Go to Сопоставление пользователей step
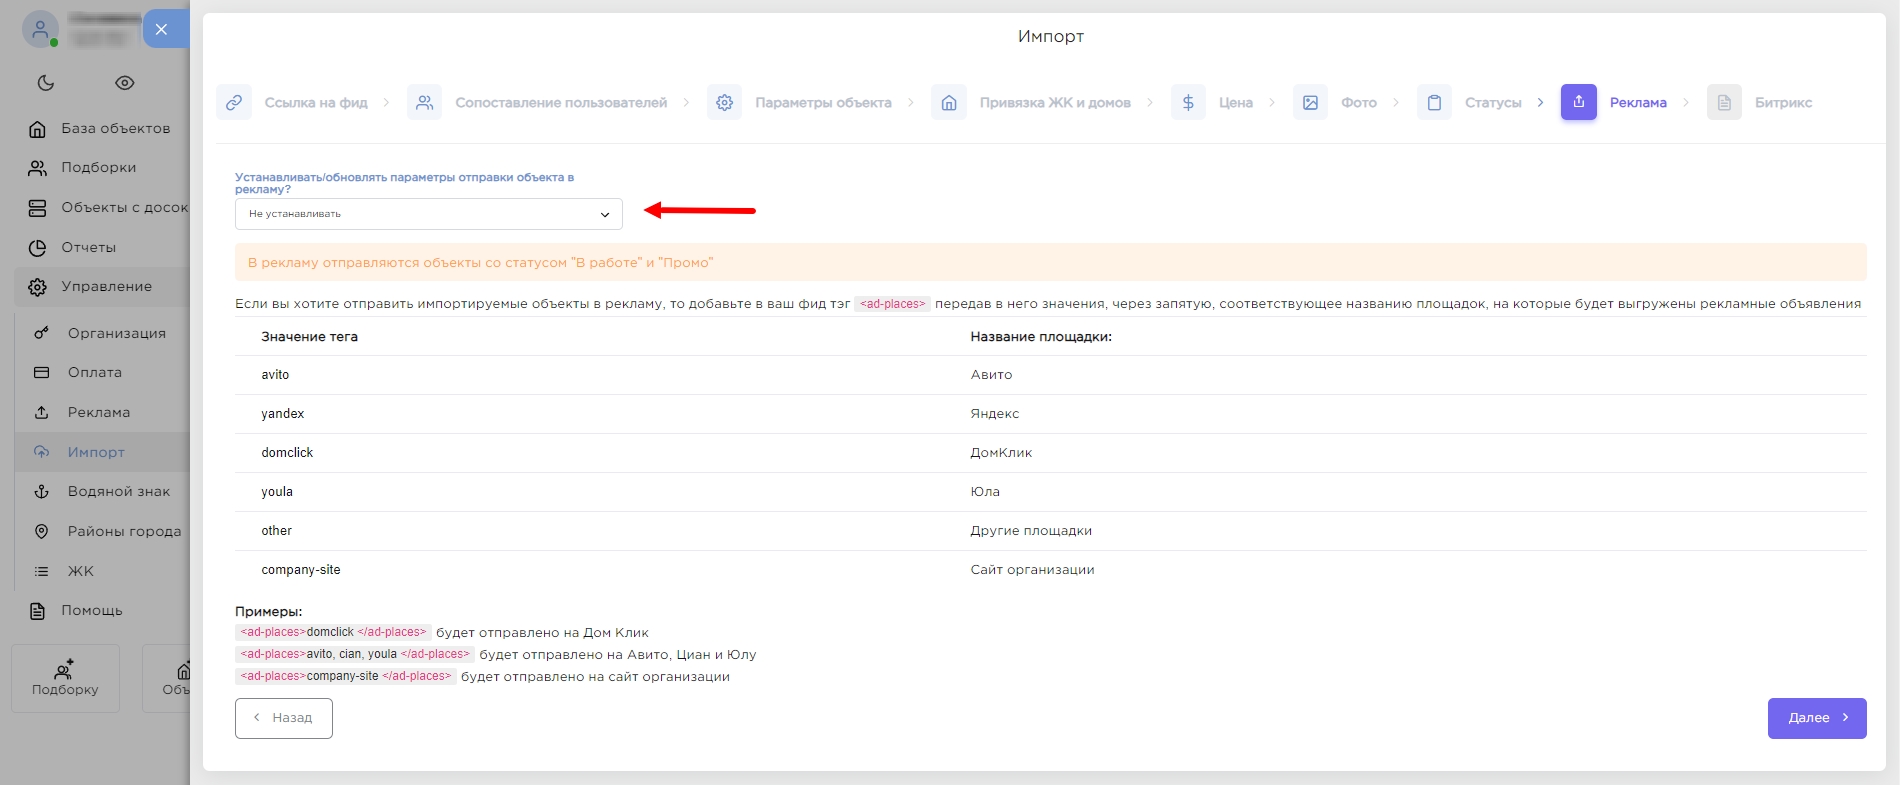Screen dimensions: 1900x785 pyautogui.click(x=561, y=102)
